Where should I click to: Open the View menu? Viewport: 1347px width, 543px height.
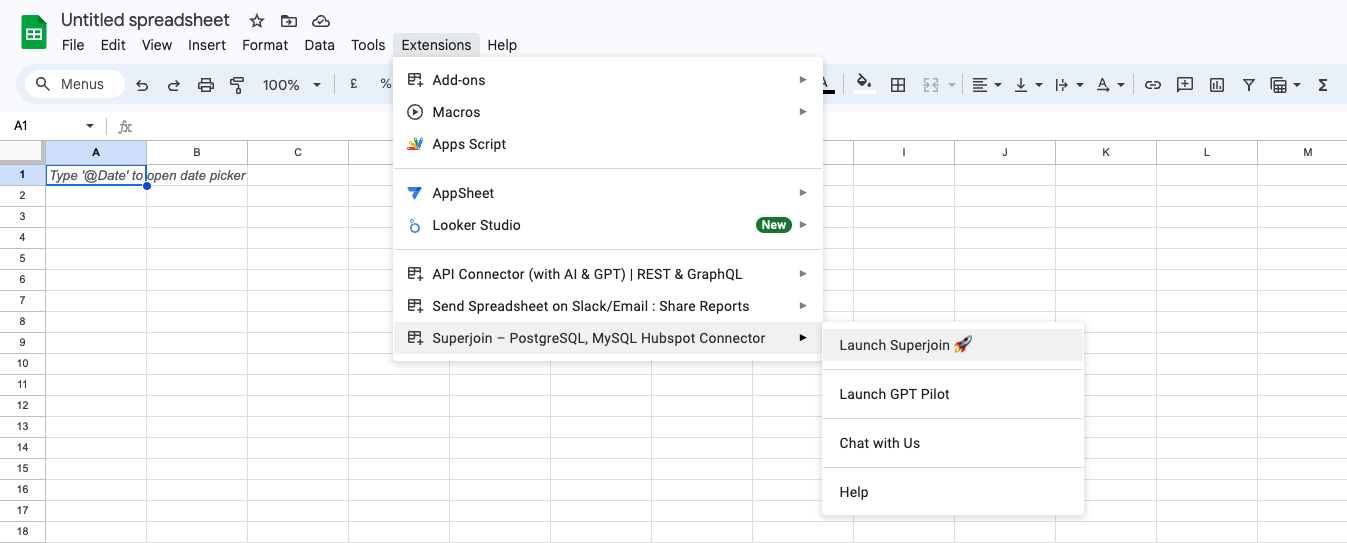157,45
